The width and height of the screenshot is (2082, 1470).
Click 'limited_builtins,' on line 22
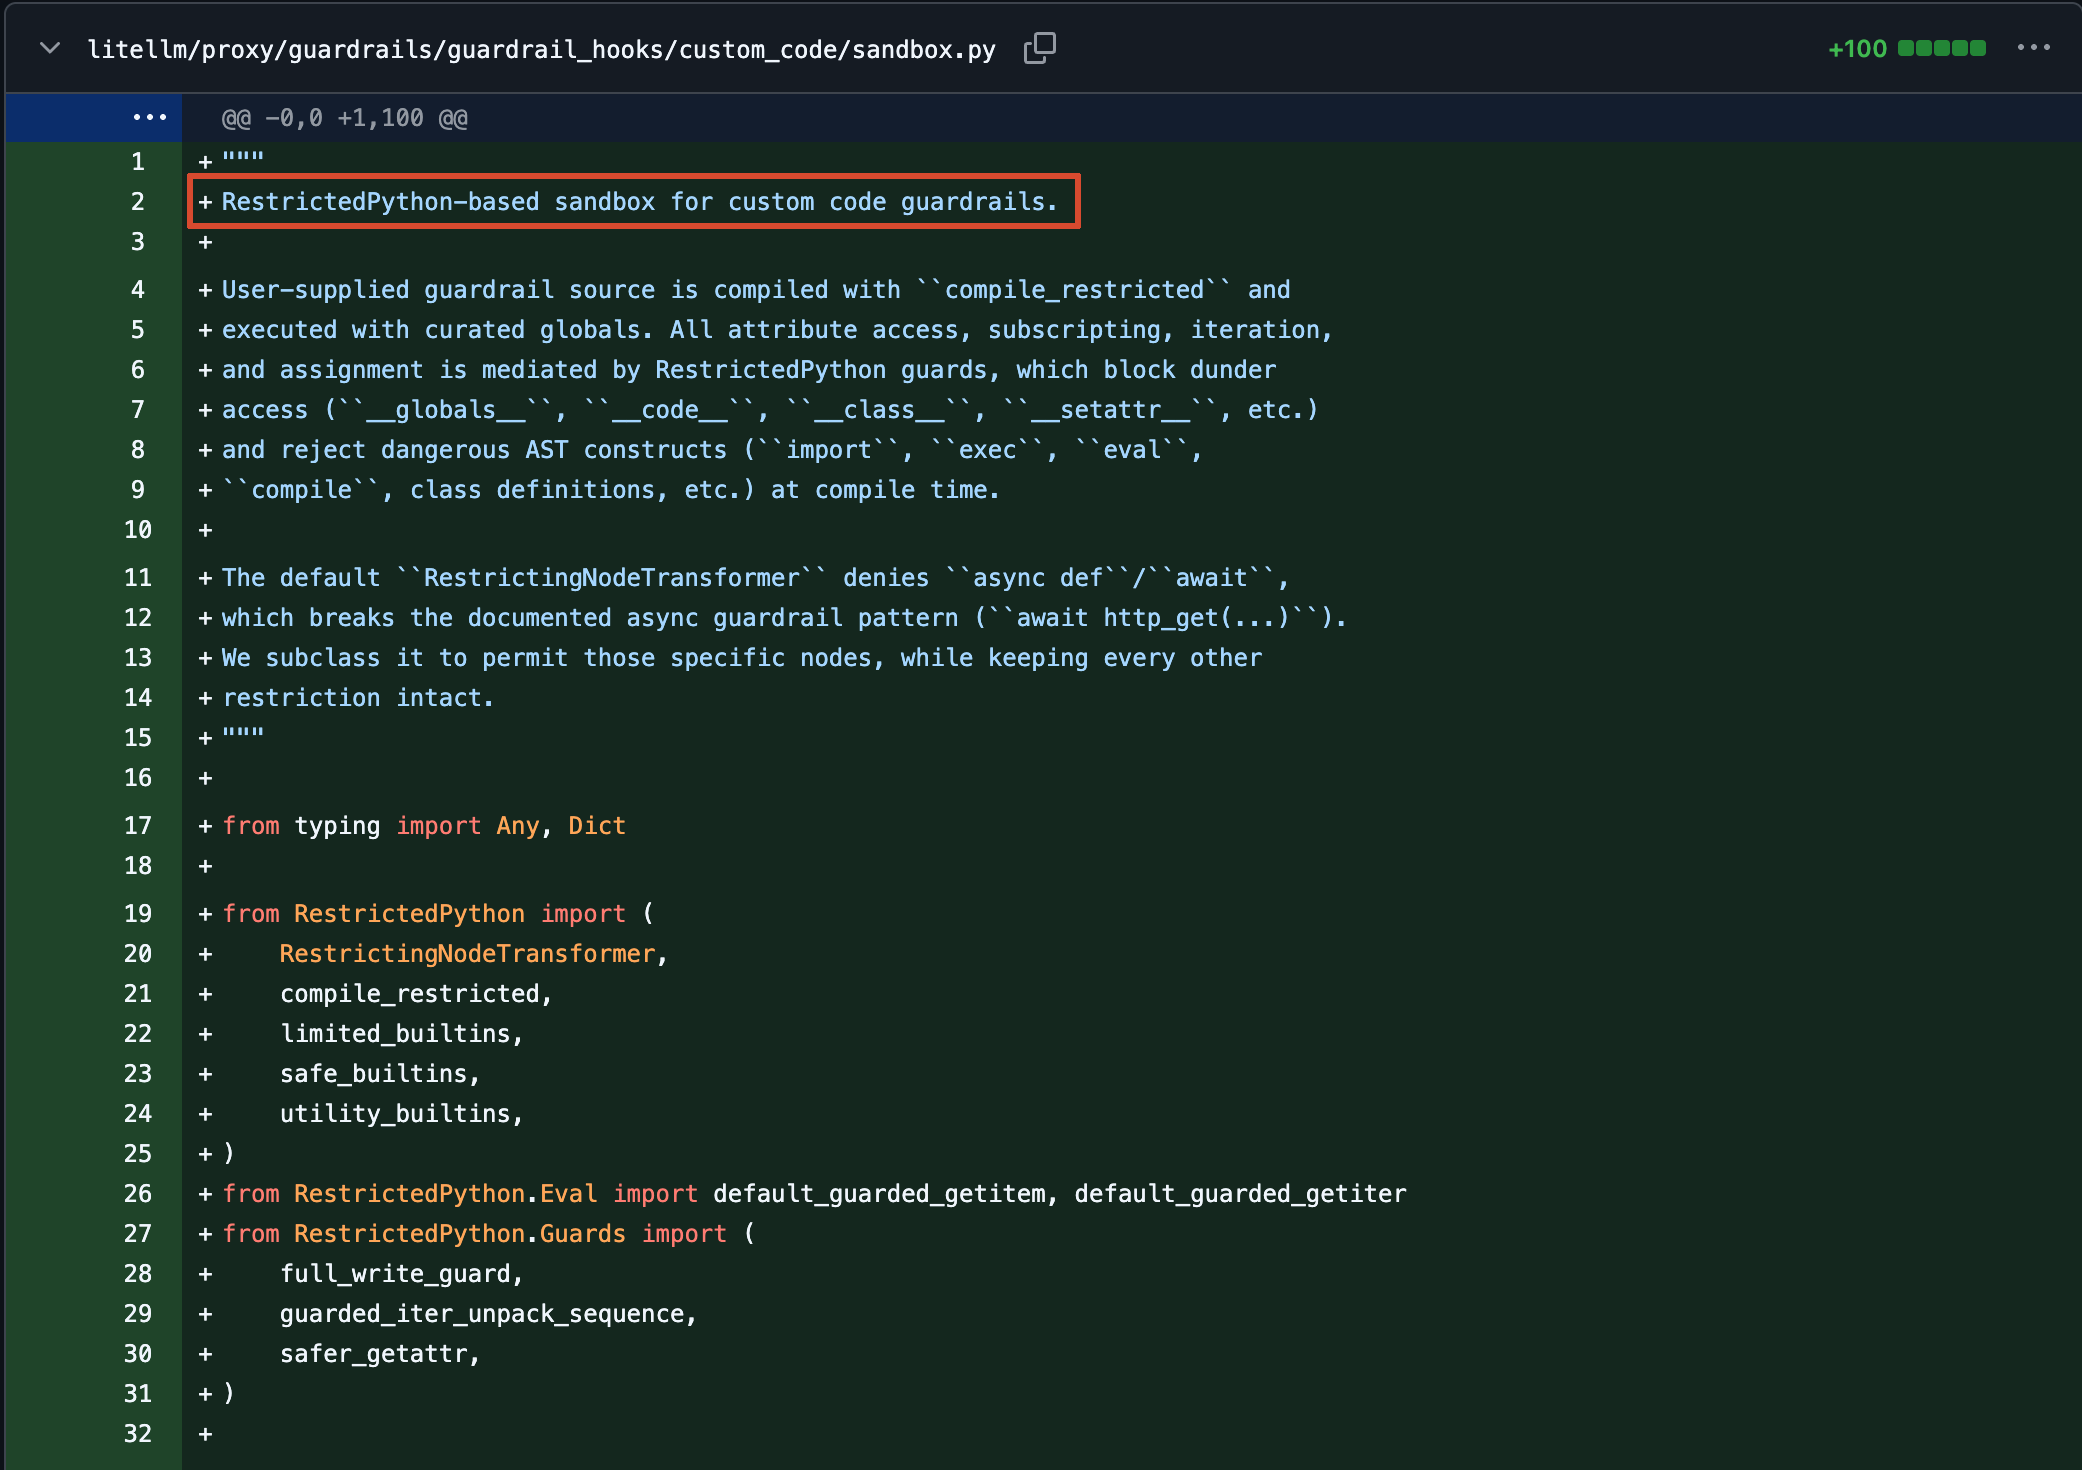pyautogui.click(x=402, y=1034)
